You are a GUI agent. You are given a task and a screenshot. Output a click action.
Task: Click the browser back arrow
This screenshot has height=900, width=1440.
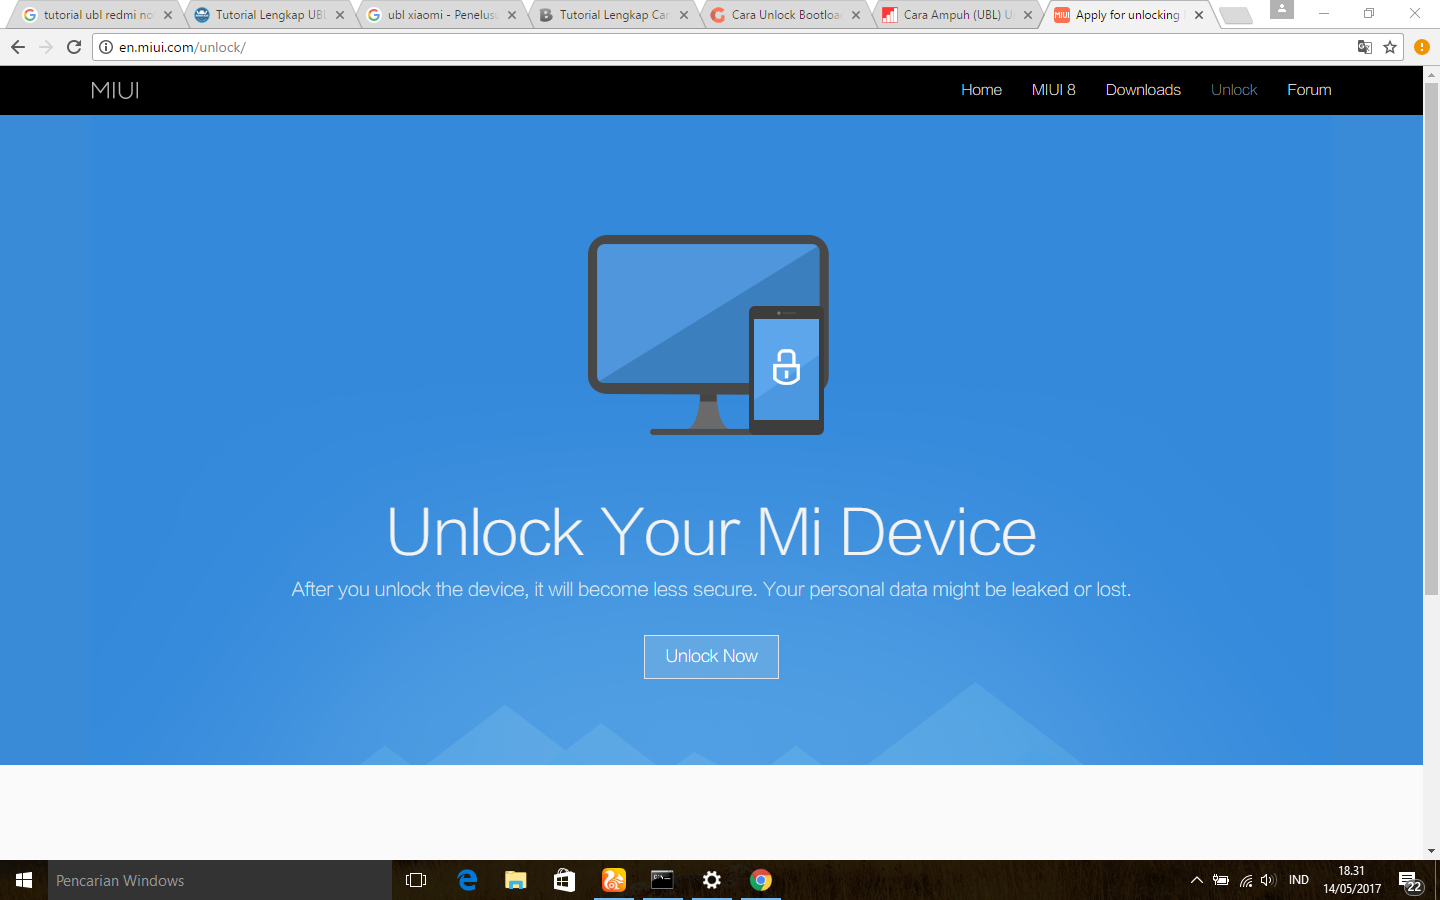point(18,47)
